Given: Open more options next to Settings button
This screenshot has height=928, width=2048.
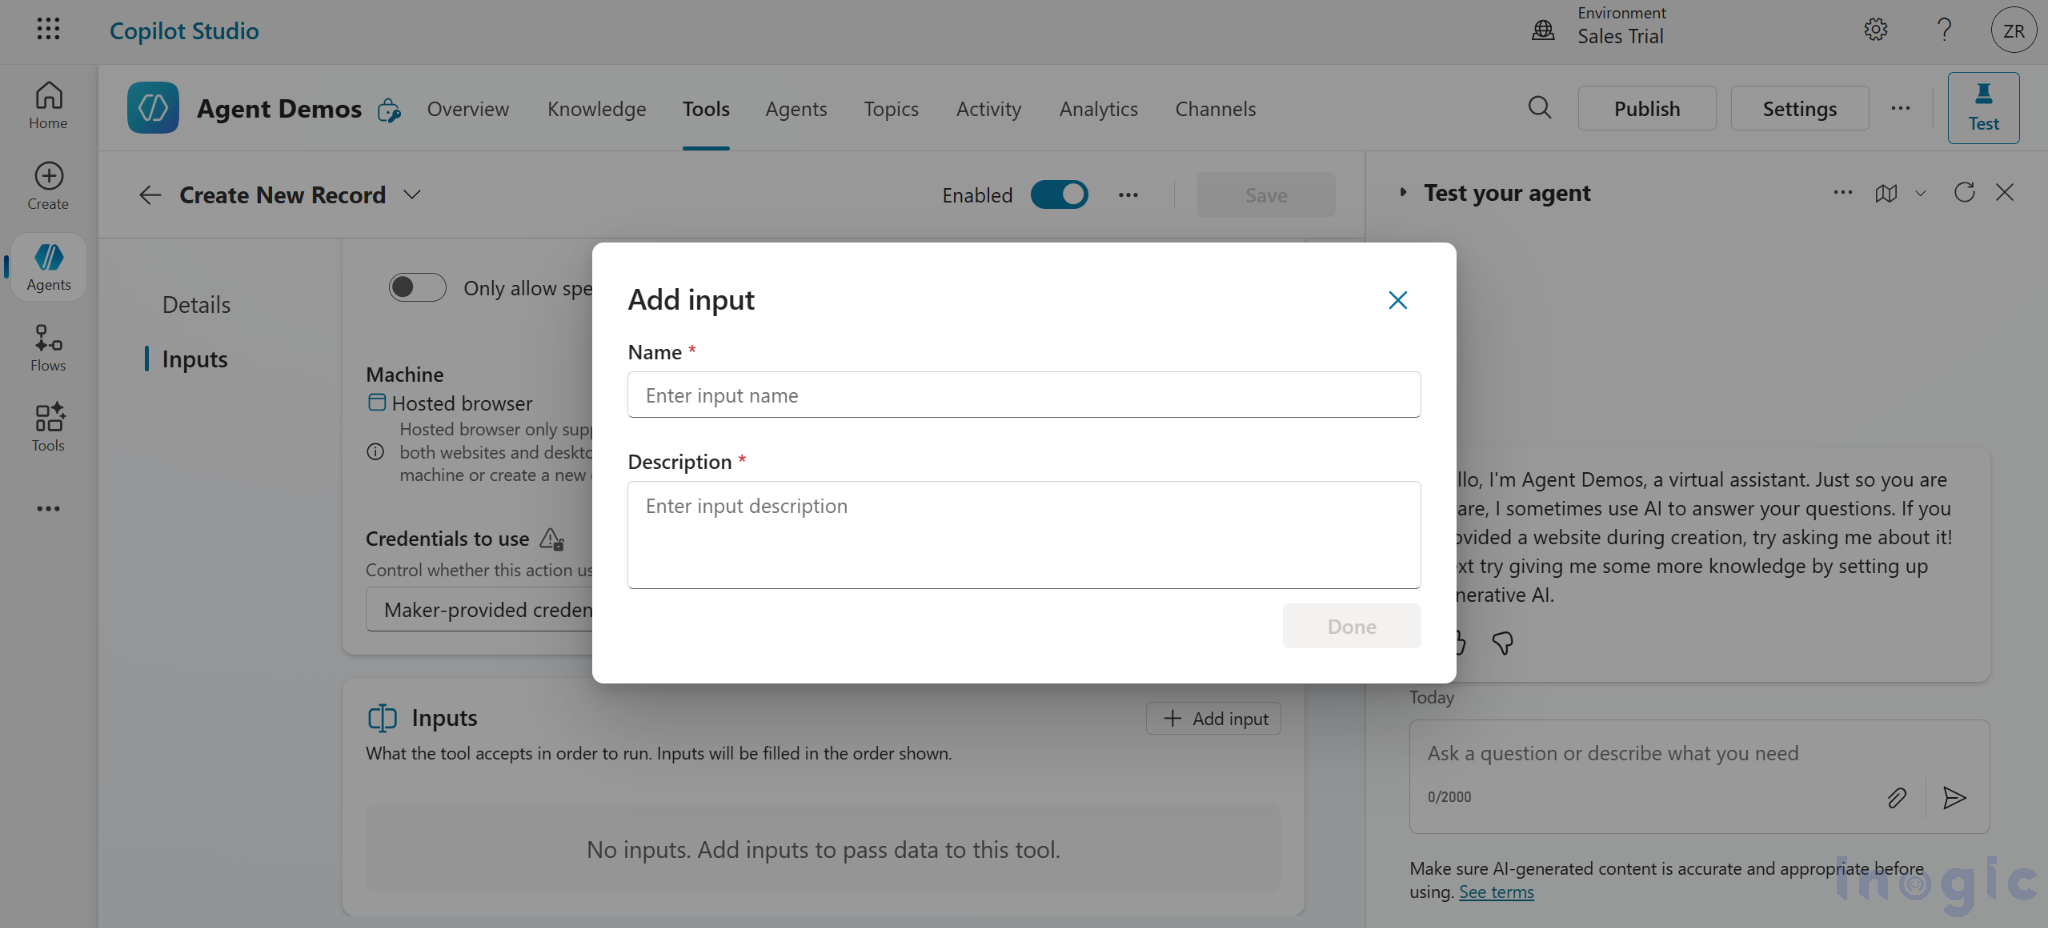Looking at the screenshot, I should (x=1901, y=108).
